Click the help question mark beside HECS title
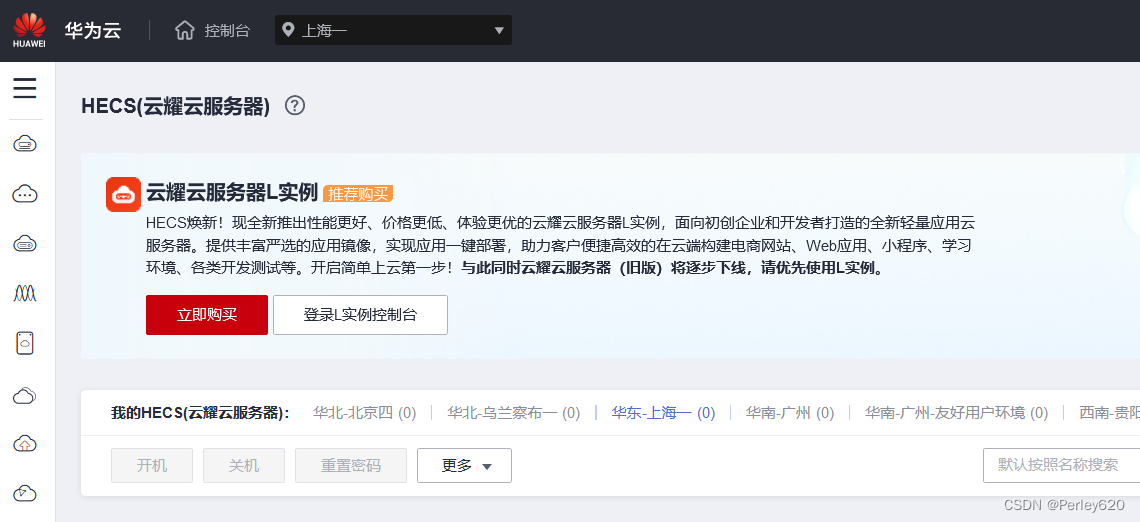Image resolution: width=1140 pixels, height=522 pixels. 295,106
